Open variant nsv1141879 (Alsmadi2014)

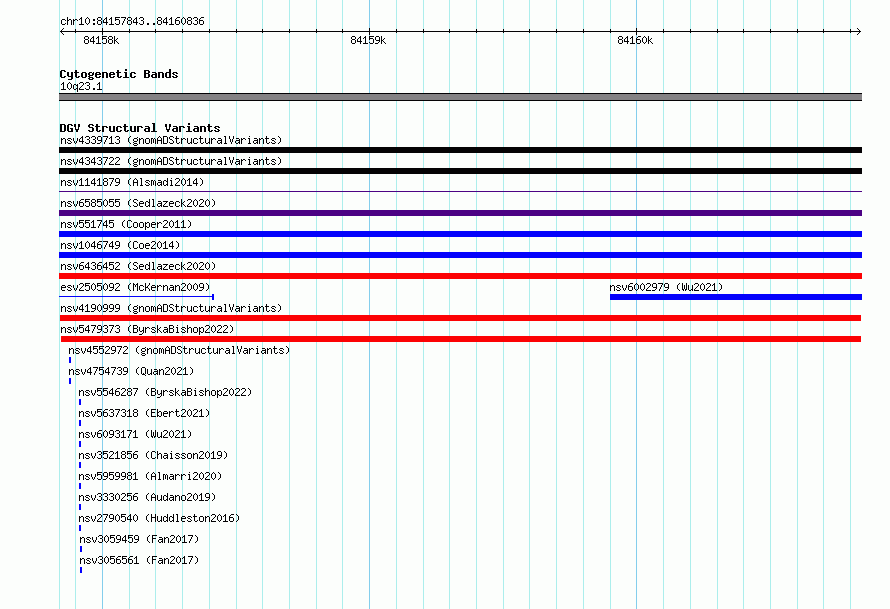point(132,182)
